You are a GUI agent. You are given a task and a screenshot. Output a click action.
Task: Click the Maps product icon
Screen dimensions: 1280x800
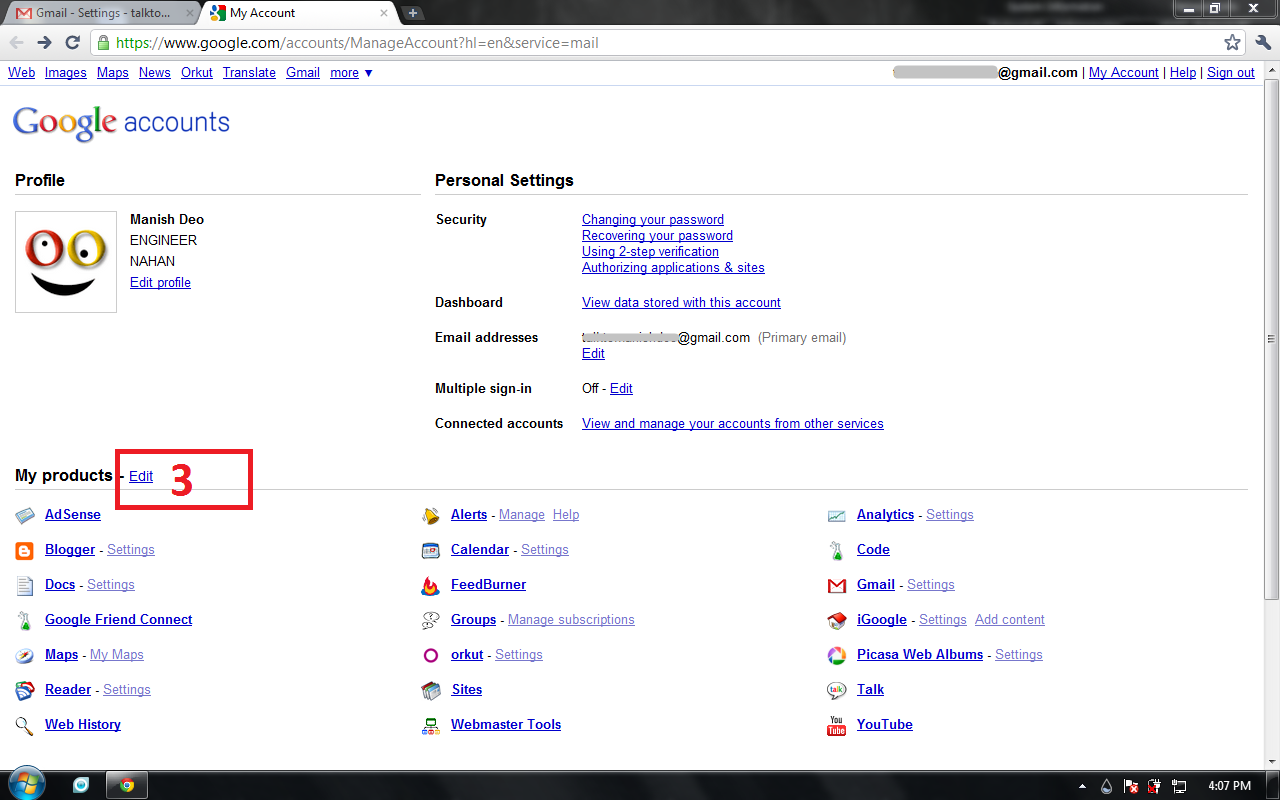[x=25, y=655]
